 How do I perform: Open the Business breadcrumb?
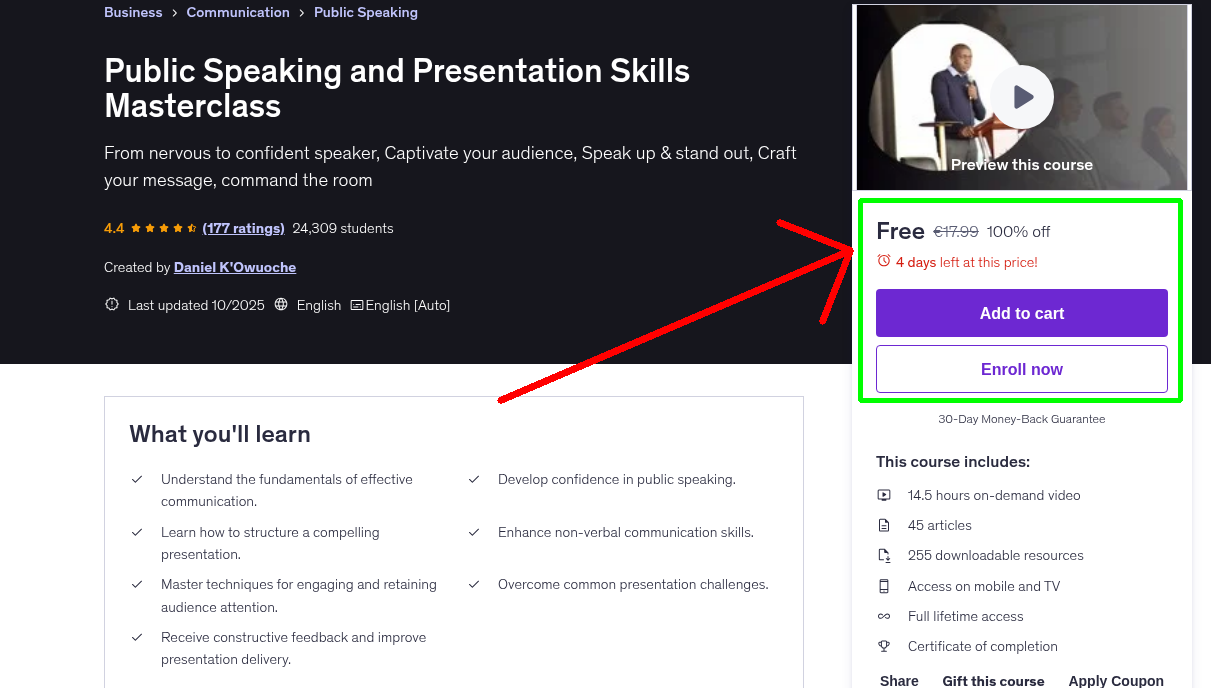(x=133, y=12)
